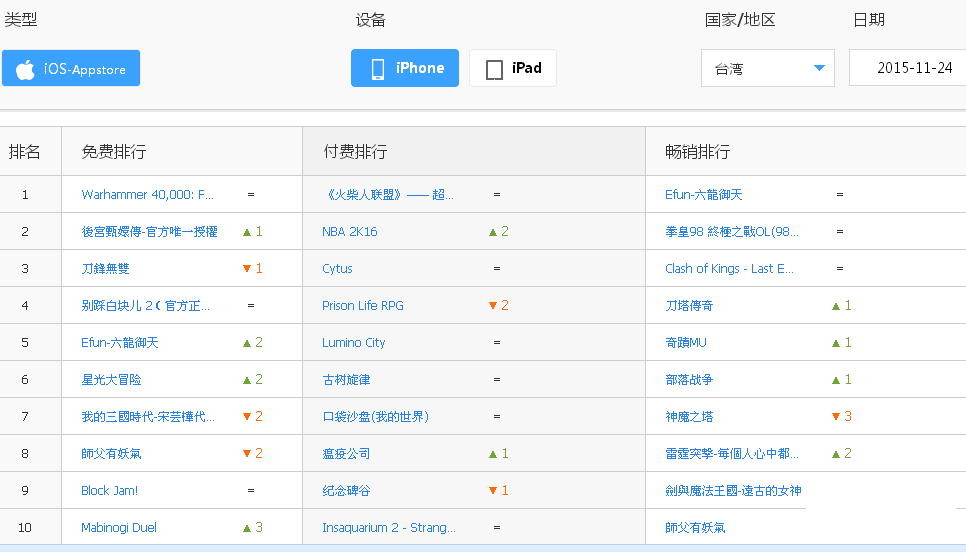
Task: Open Efun-六龍御天 in free ranking
Action: (x=120, y=343)
